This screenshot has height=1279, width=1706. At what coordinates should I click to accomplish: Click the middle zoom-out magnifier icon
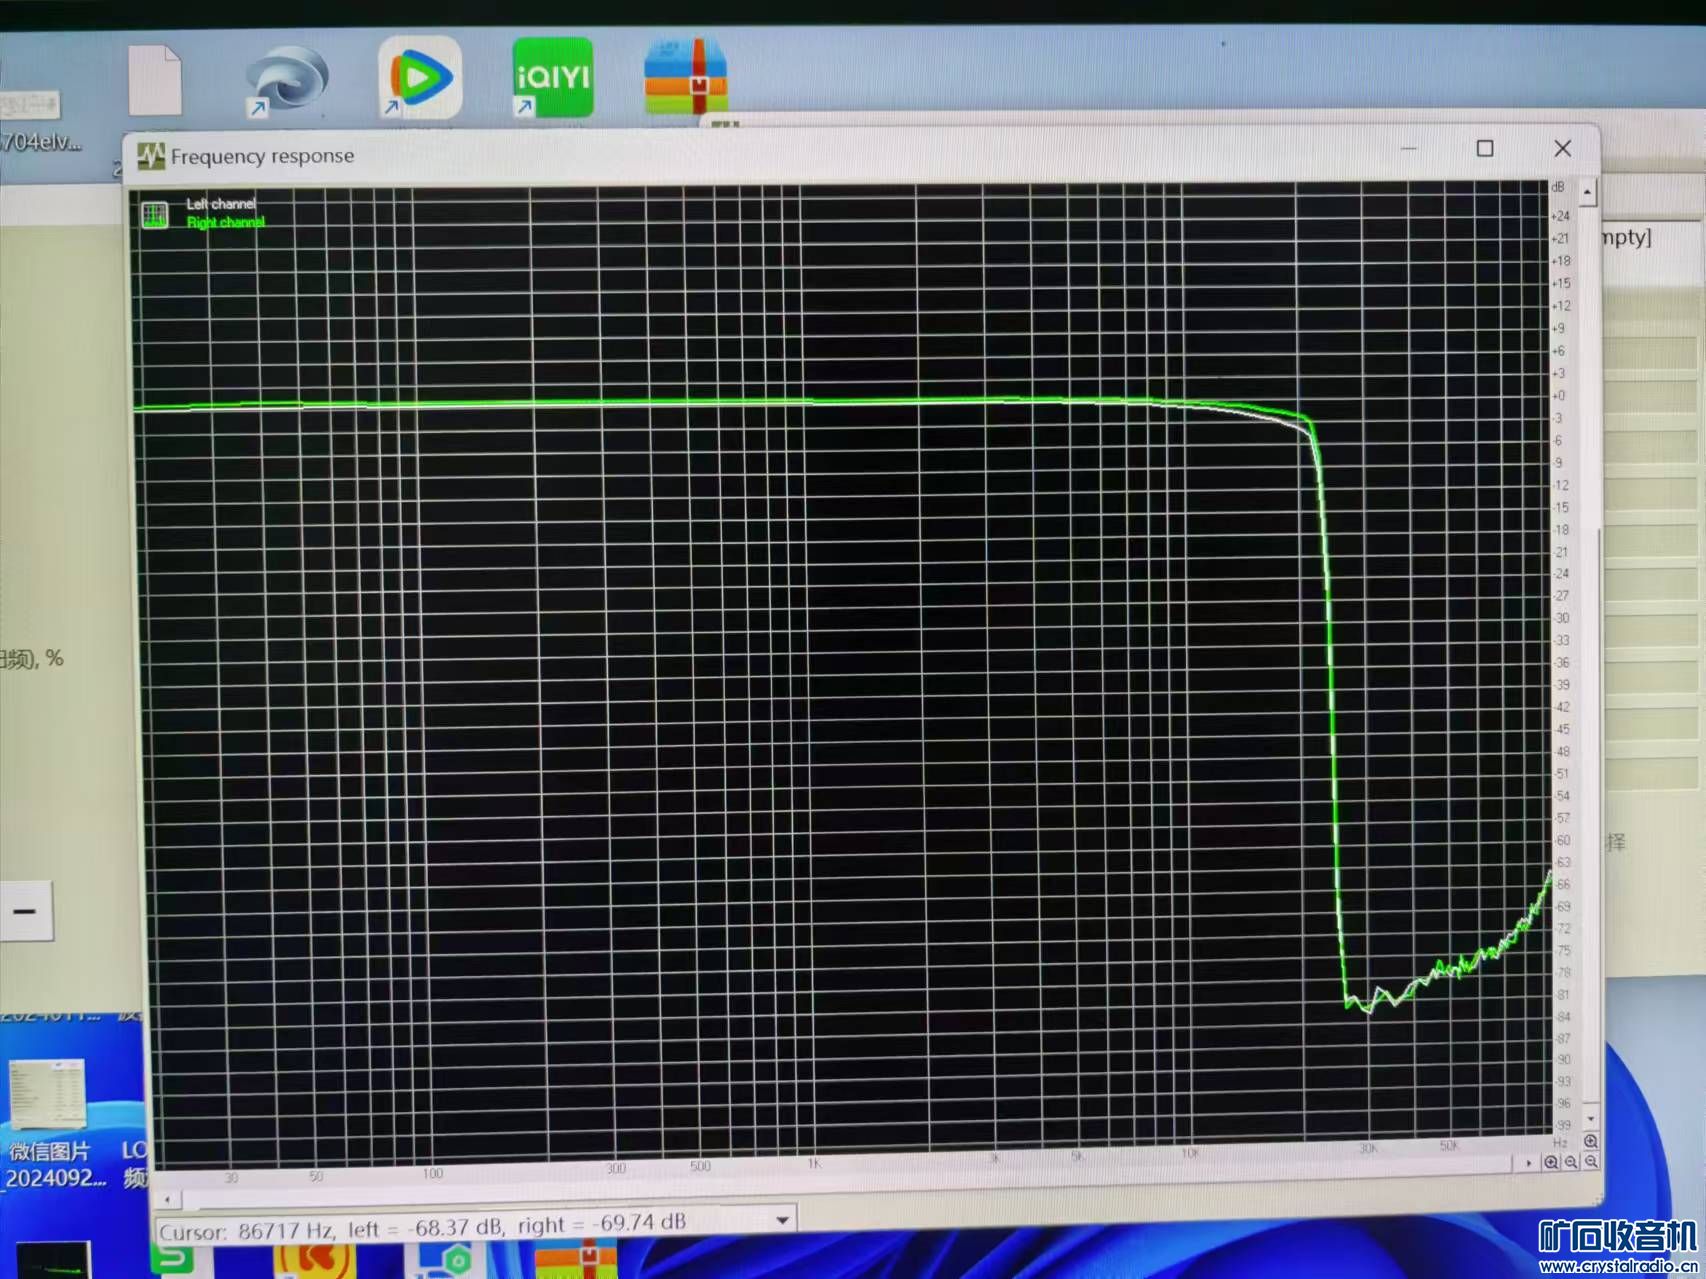1571,1162
